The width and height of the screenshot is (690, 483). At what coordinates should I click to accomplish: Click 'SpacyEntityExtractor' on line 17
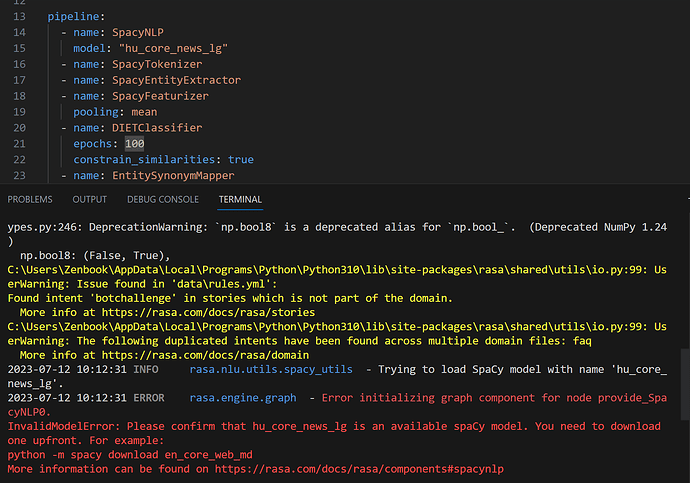pos(176,80)
